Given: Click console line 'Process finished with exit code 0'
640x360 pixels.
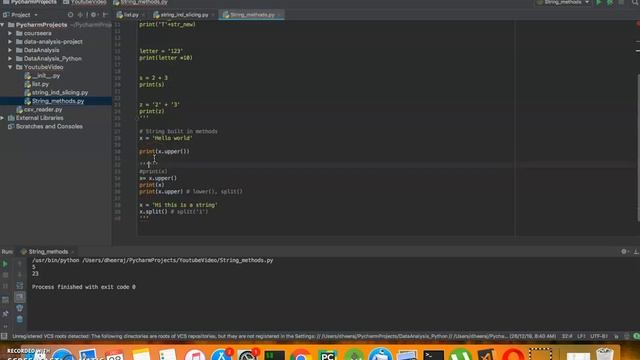Looking at the screenshot, I should tap(84, 287).
